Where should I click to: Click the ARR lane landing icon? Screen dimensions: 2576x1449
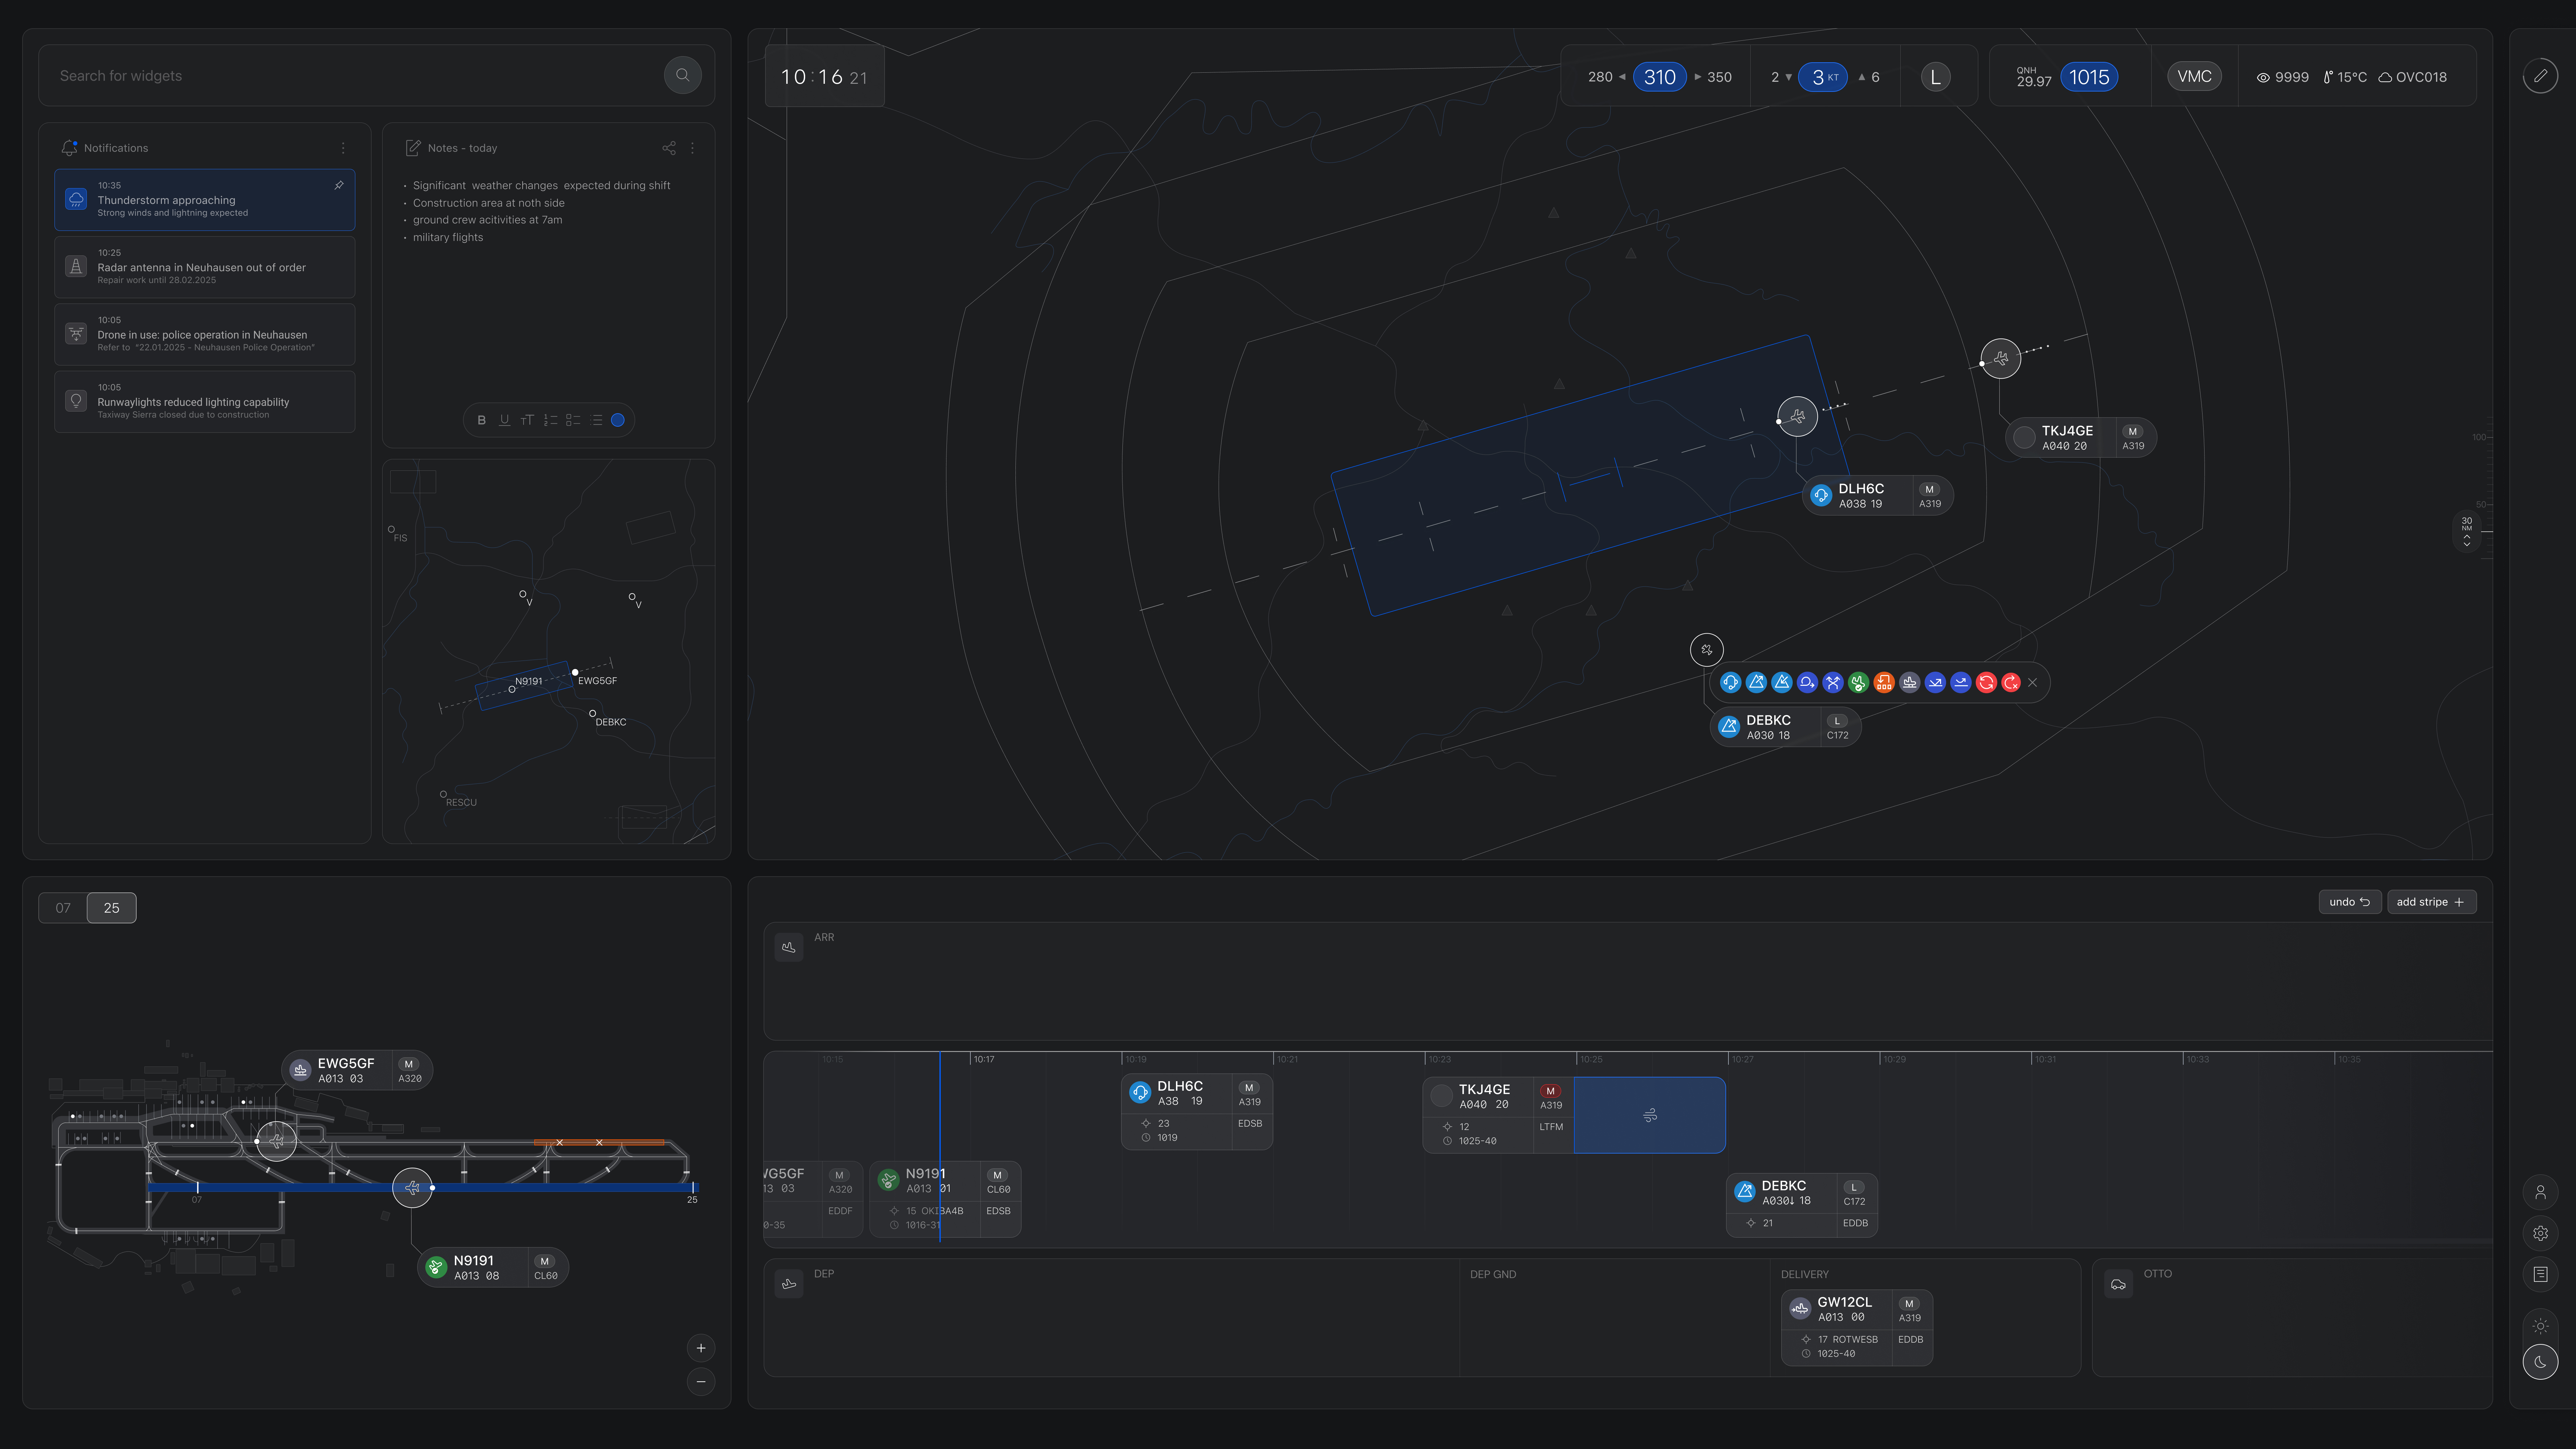coord(789,947)
